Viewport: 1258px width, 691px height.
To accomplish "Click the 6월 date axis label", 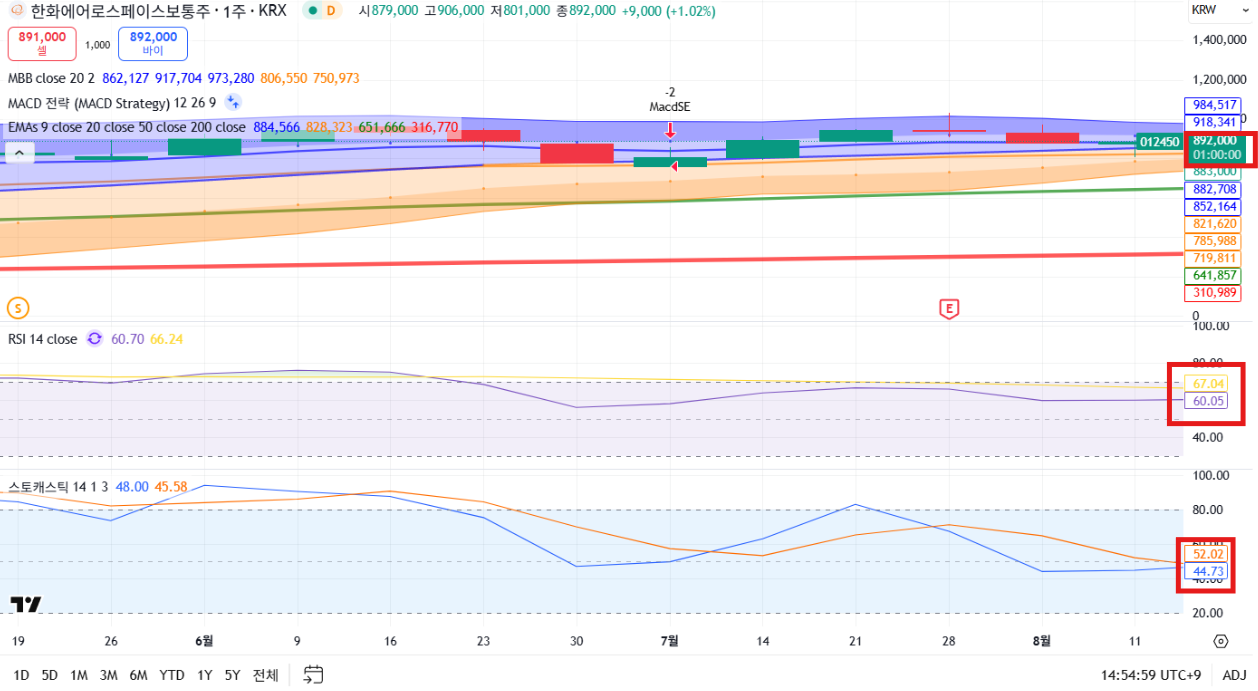I will click(x=204, y=641).
